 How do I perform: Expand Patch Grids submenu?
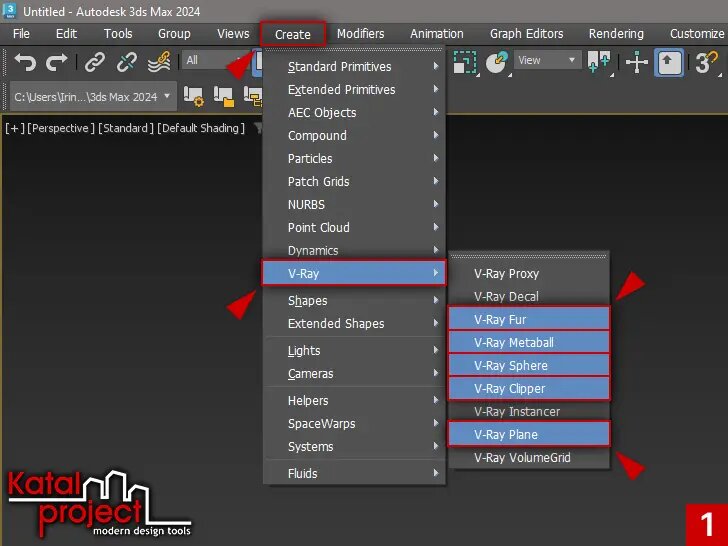click(x=354, y=182)
